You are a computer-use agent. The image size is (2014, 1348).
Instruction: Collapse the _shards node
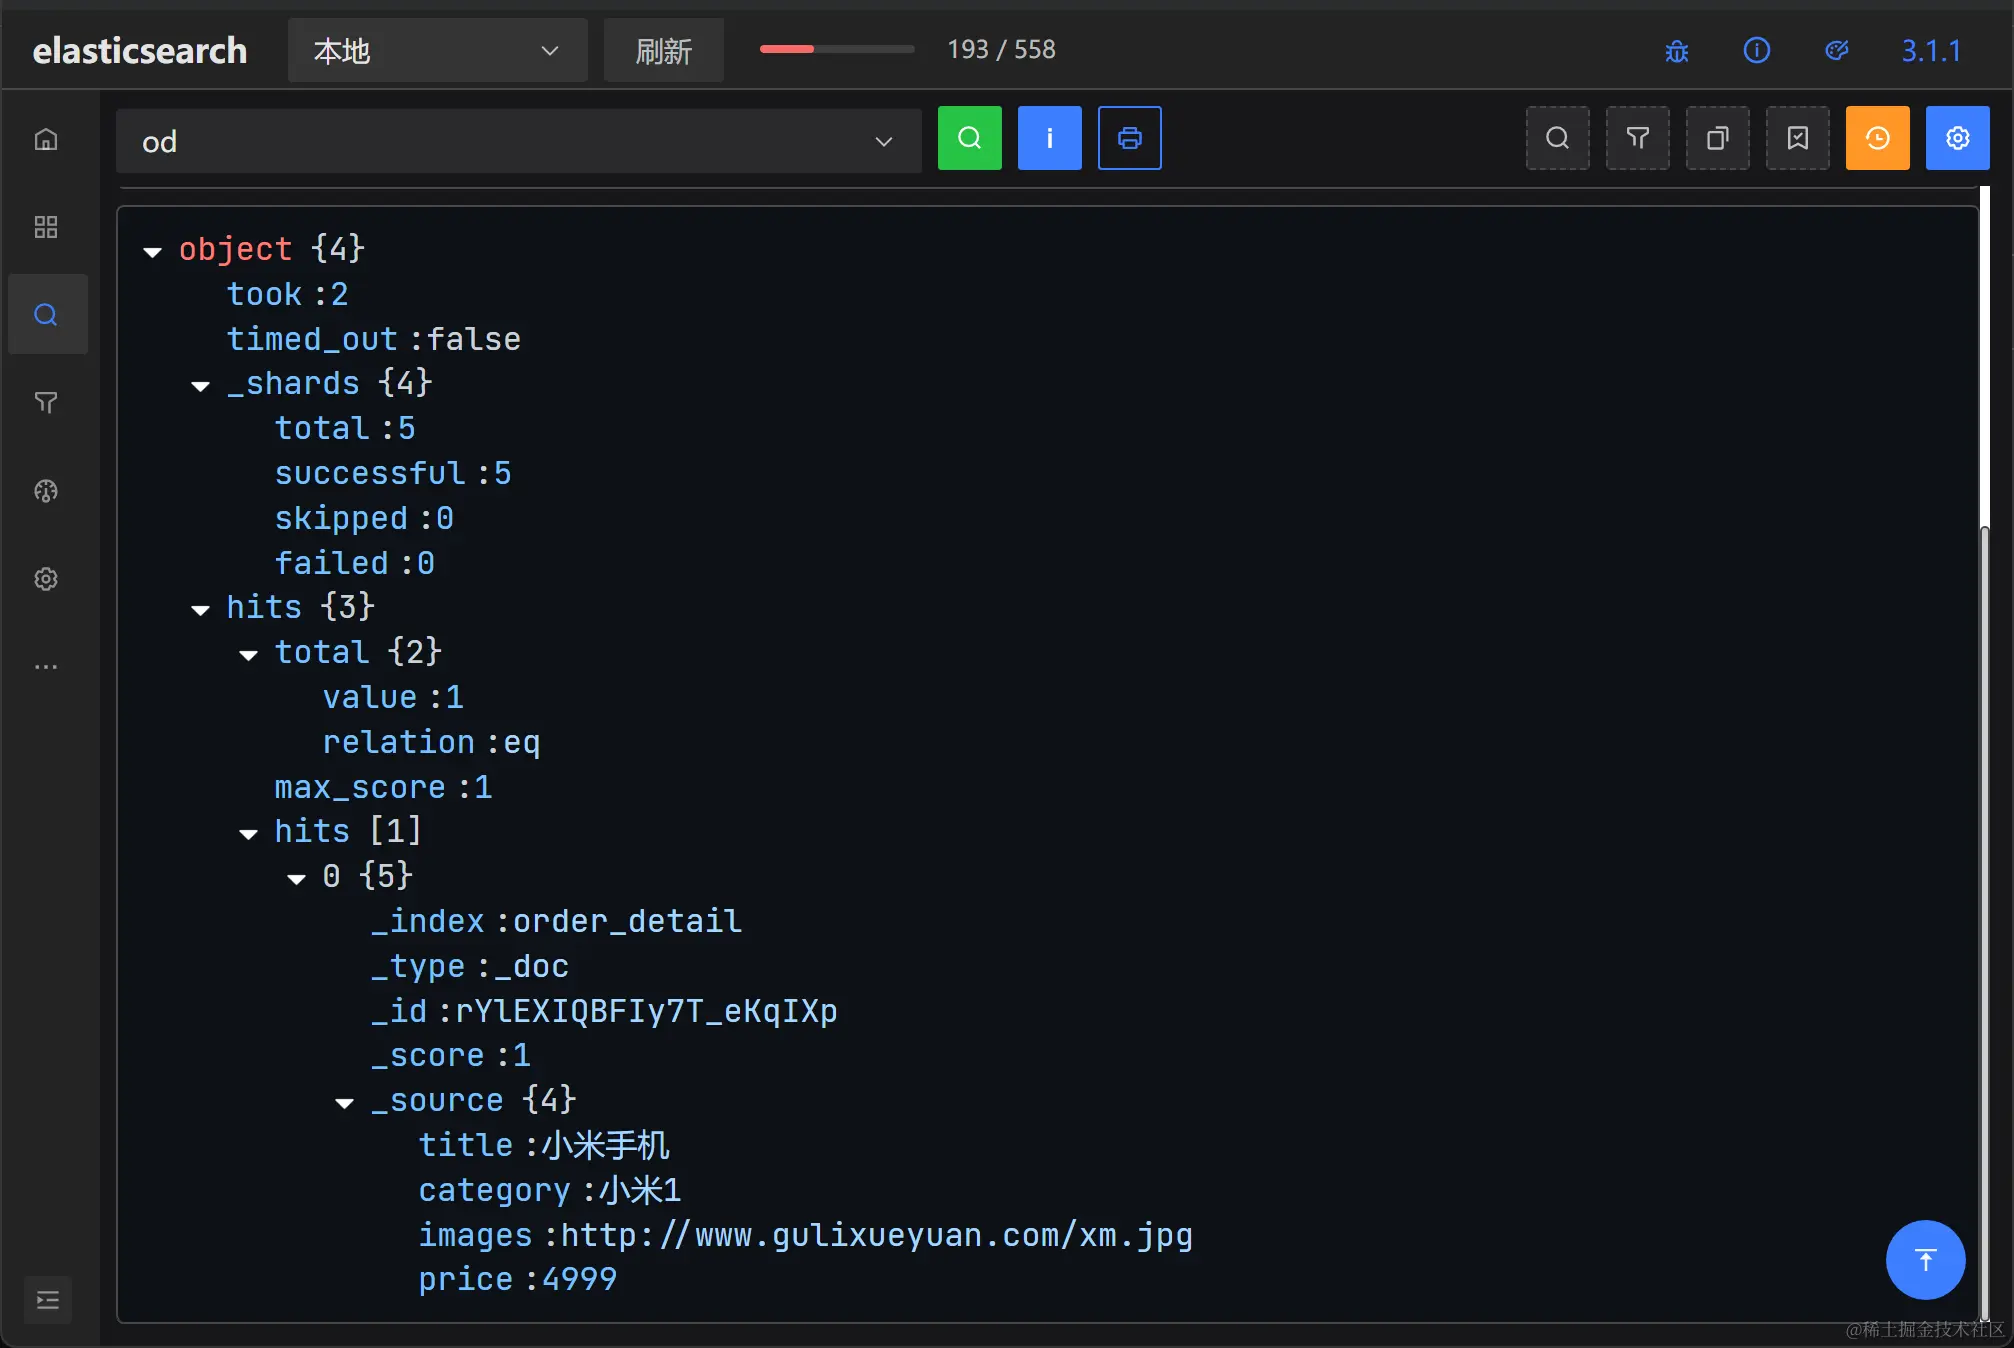click(201, 385)
